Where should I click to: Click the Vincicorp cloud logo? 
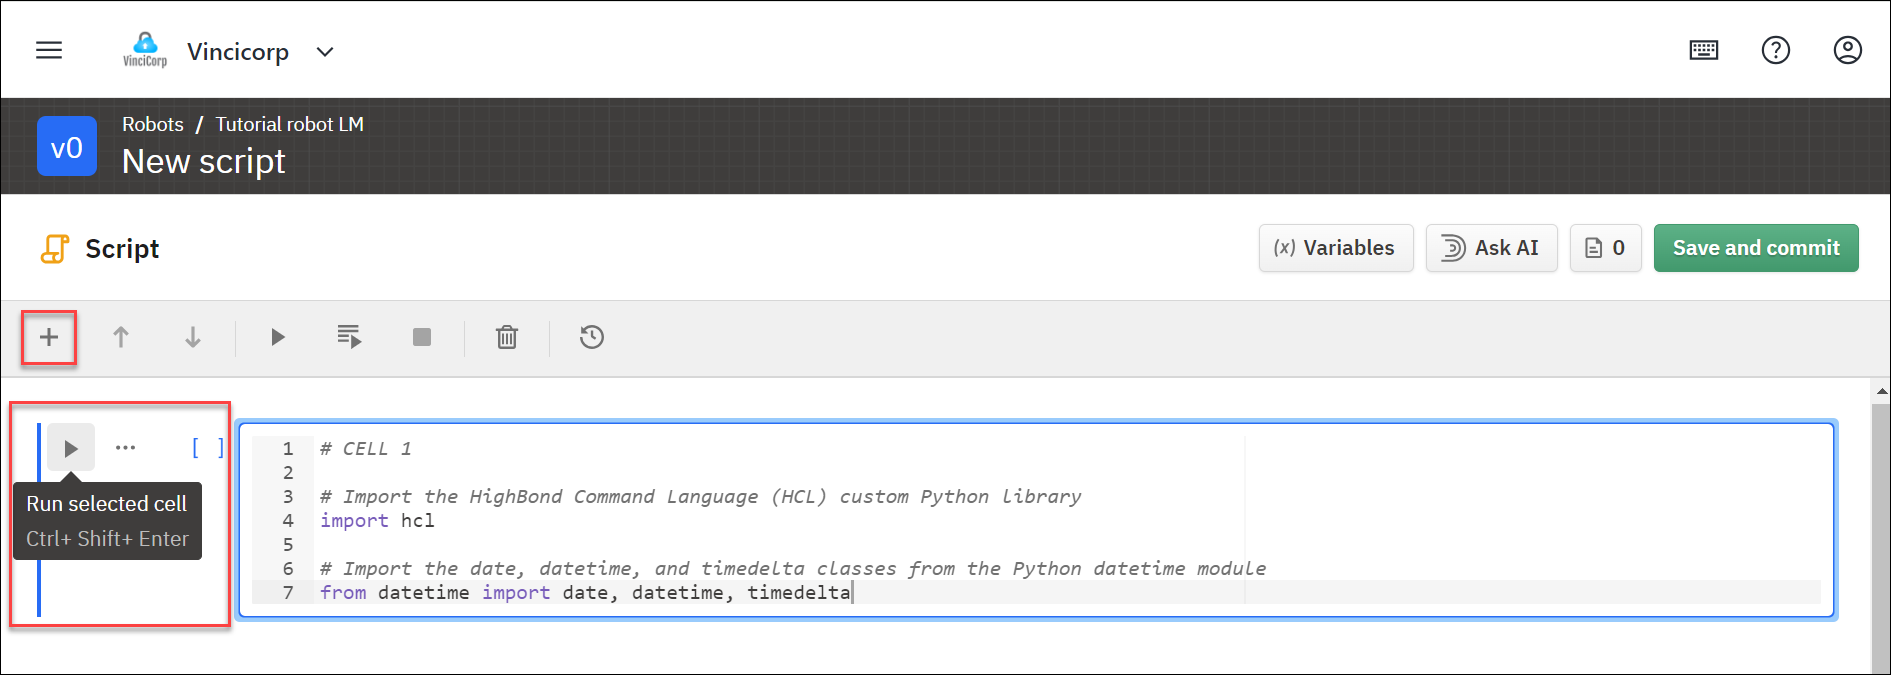point(145,49)
